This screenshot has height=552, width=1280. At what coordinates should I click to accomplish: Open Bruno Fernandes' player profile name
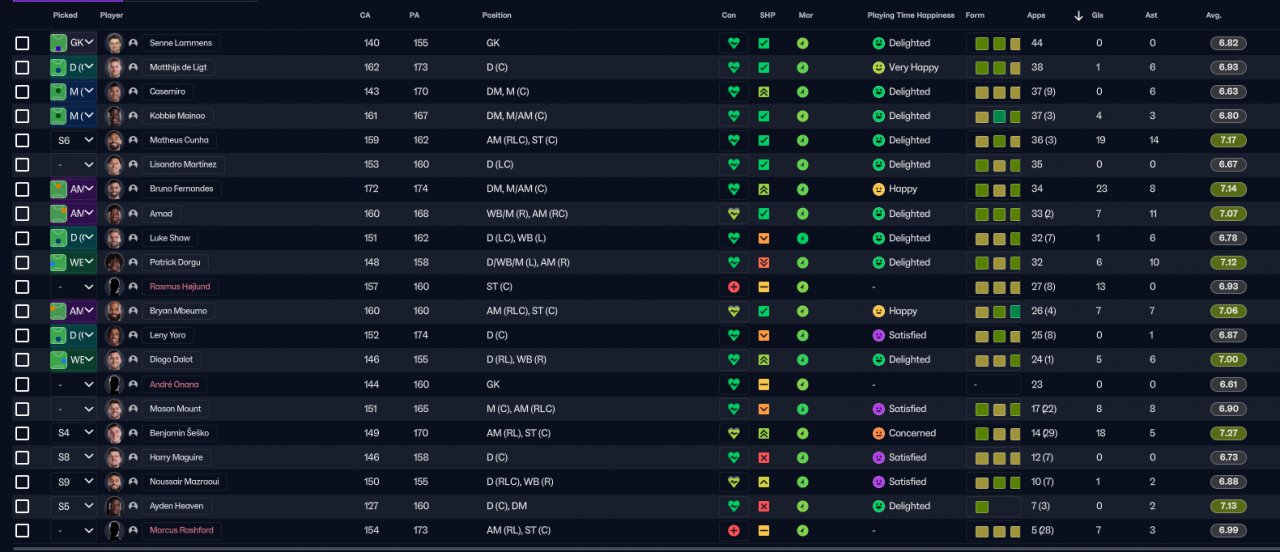point(181,189)
